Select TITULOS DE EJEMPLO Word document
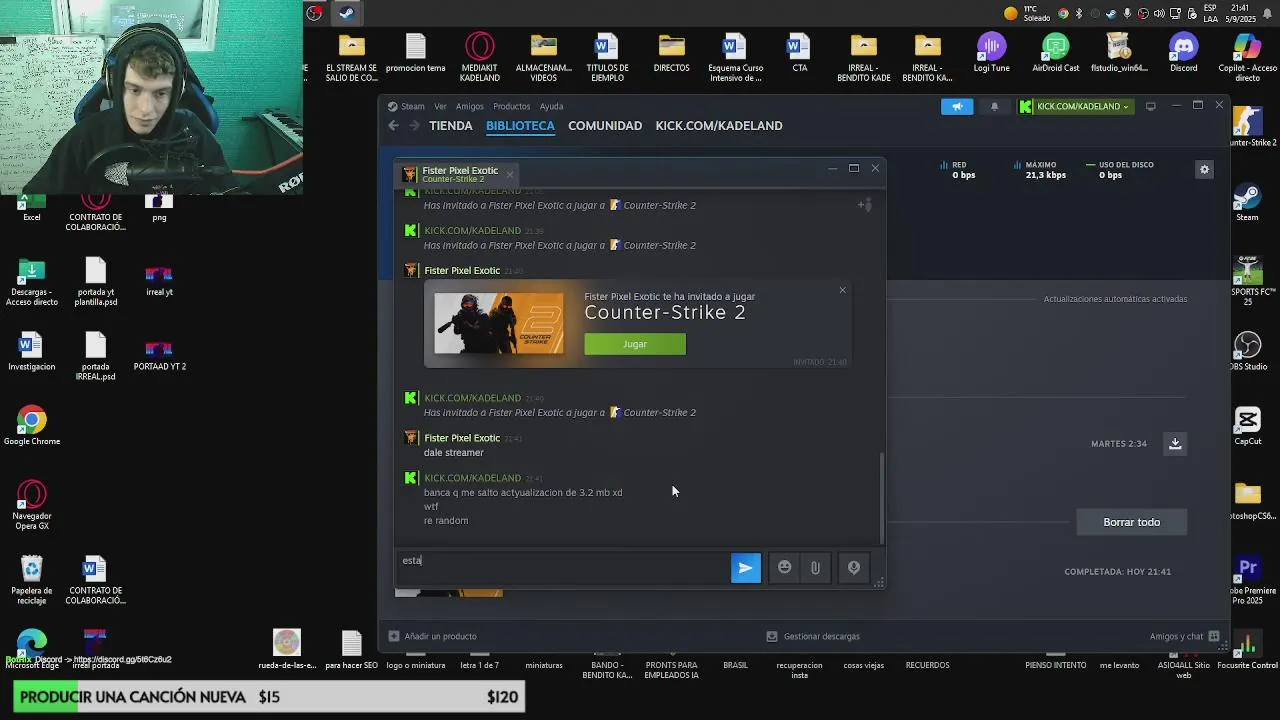Screen dimensions: 1280x720 (x=607, y=57)
